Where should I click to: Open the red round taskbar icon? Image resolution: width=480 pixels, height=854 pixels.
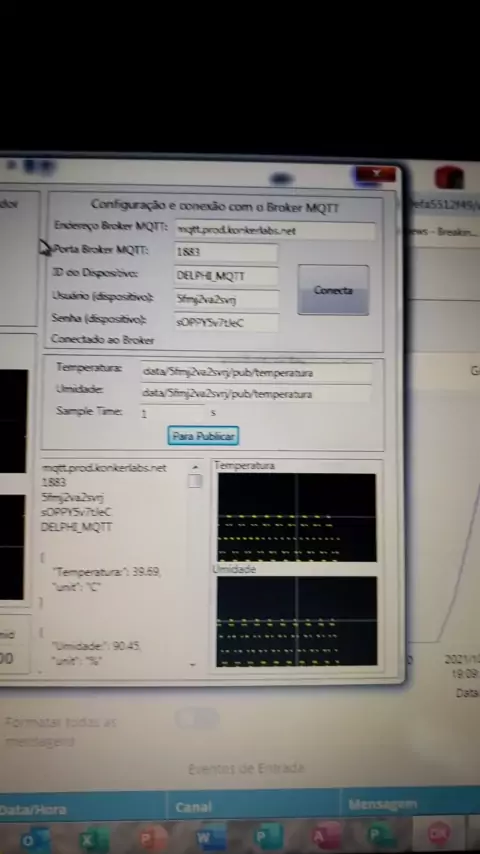point(439,833)
